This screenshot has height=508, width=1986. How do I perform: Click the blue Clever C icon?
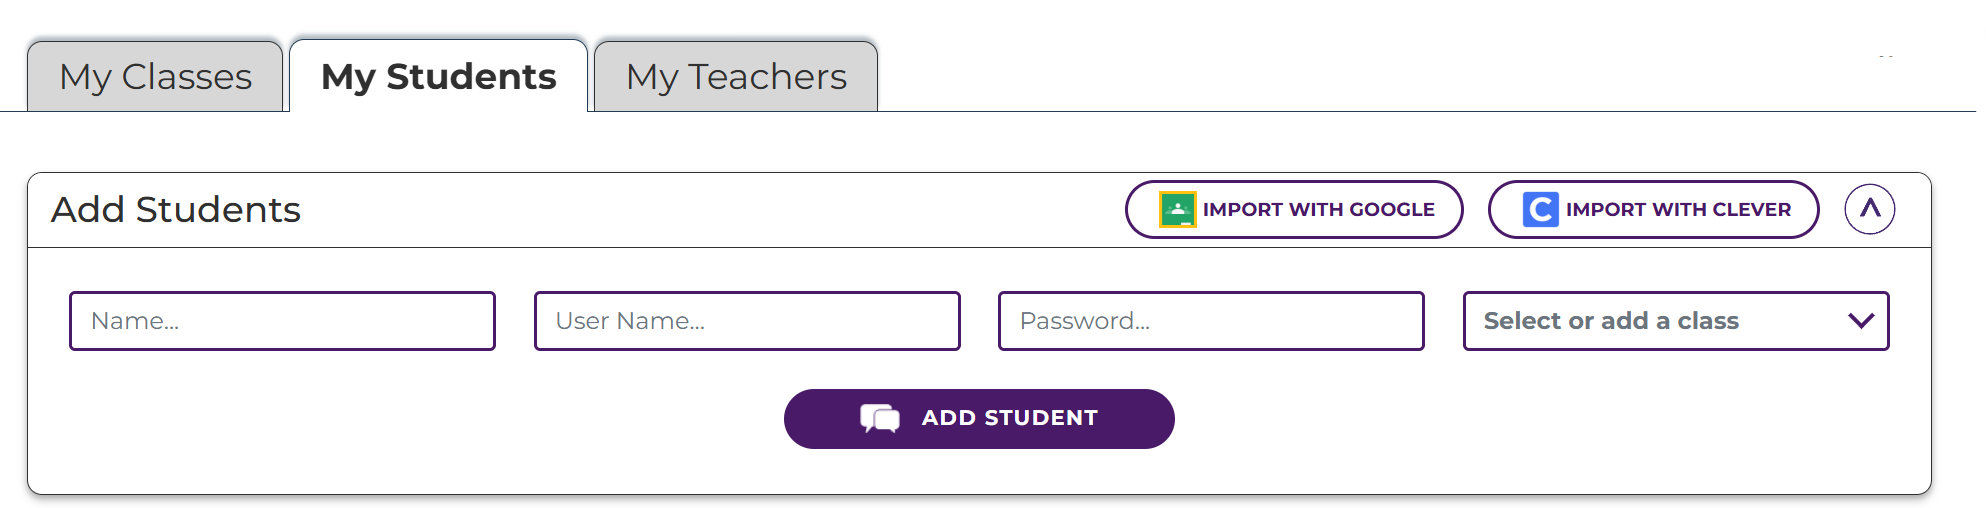[1540, 210]
